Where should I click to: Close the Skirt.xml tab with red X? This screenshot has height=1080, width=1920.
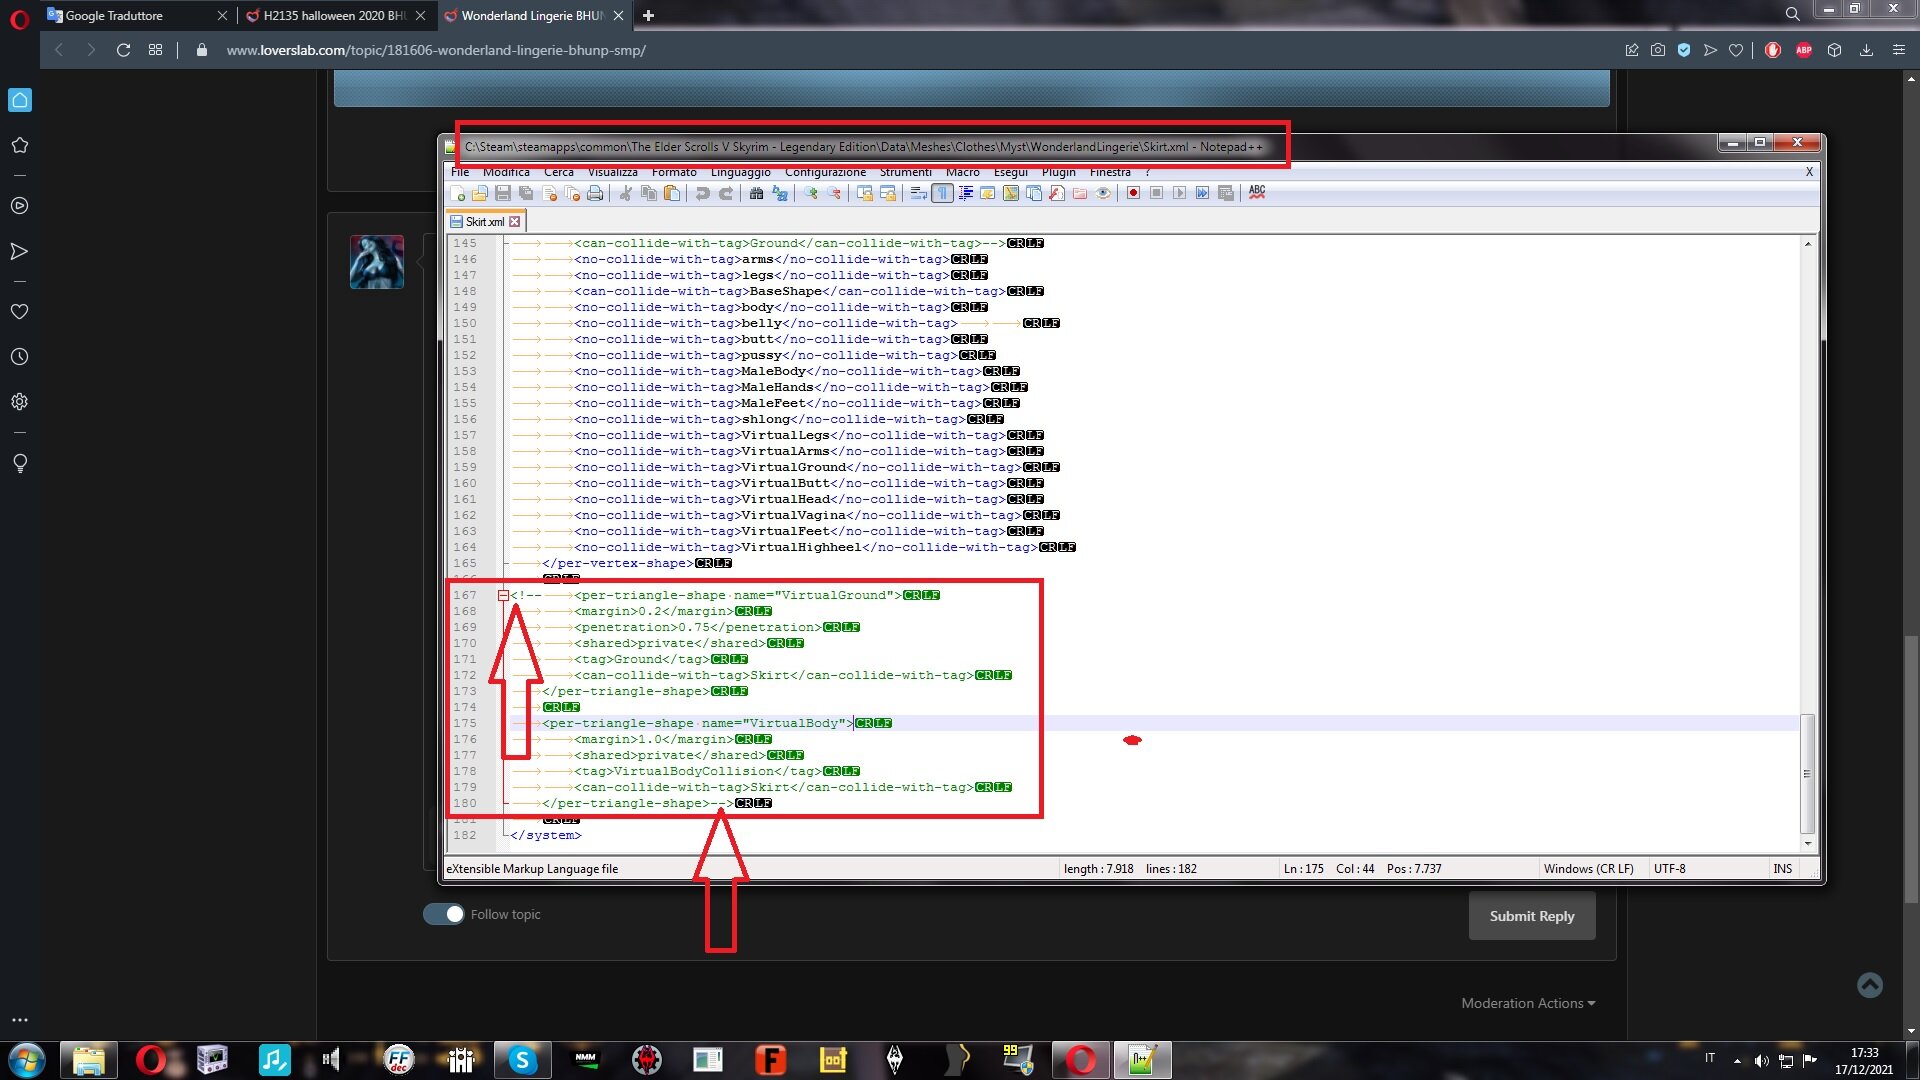(x=515, y=222)
